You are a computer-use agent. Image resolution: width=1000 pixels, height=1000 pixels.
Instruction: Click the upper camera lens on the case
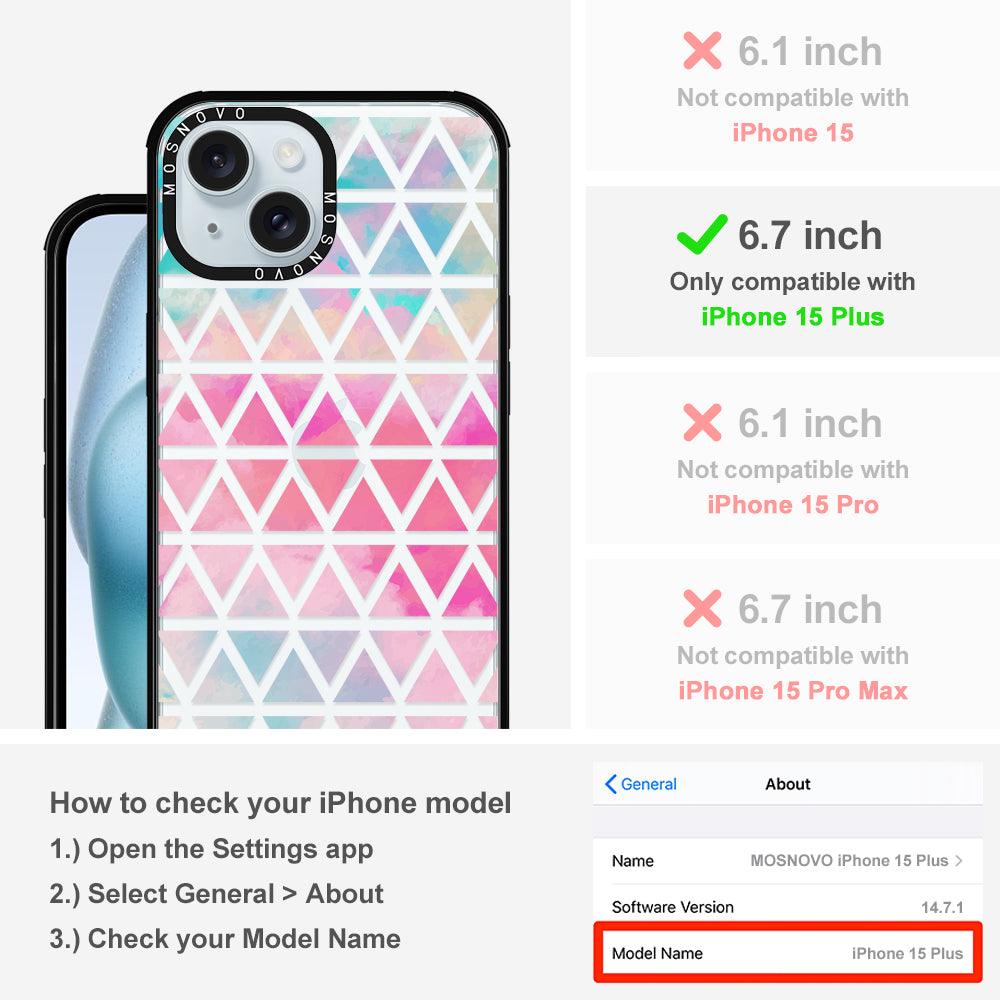click(218, 159)
